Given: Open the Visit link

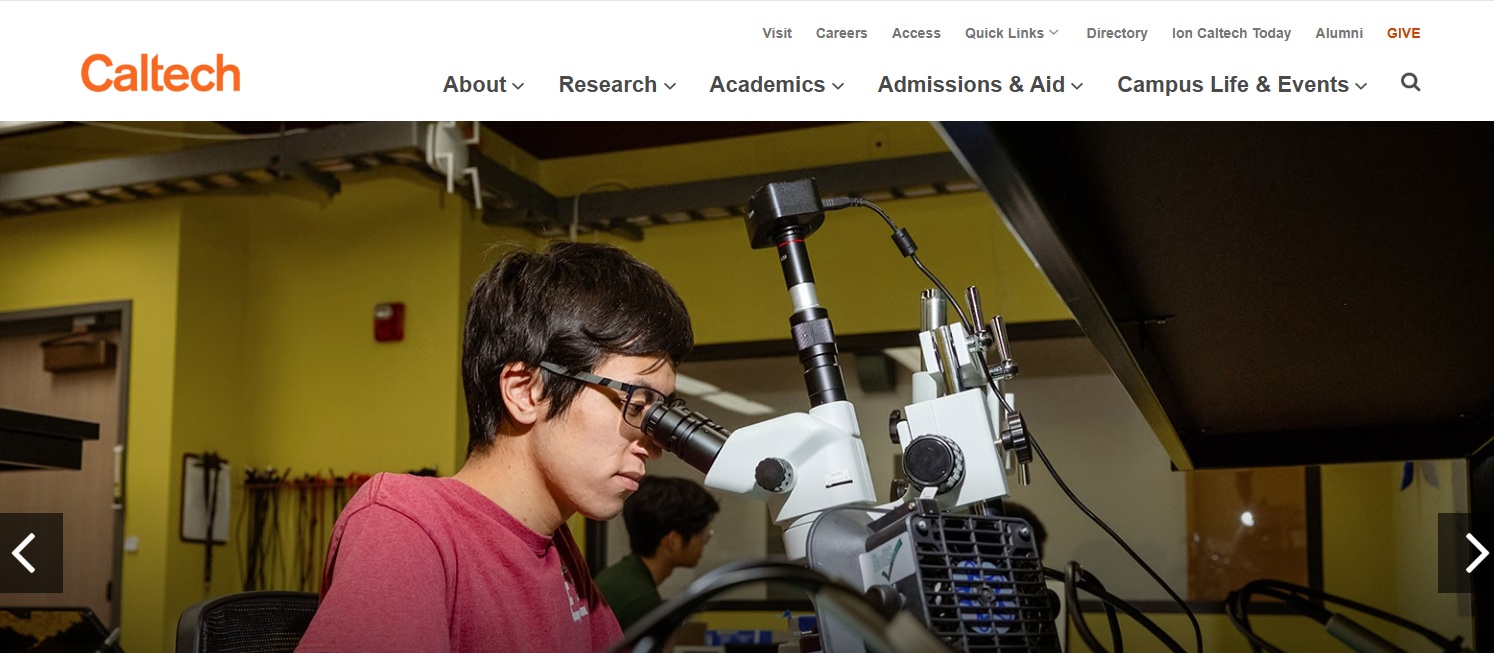Looking at the screenshot, I should click(777, 33).
